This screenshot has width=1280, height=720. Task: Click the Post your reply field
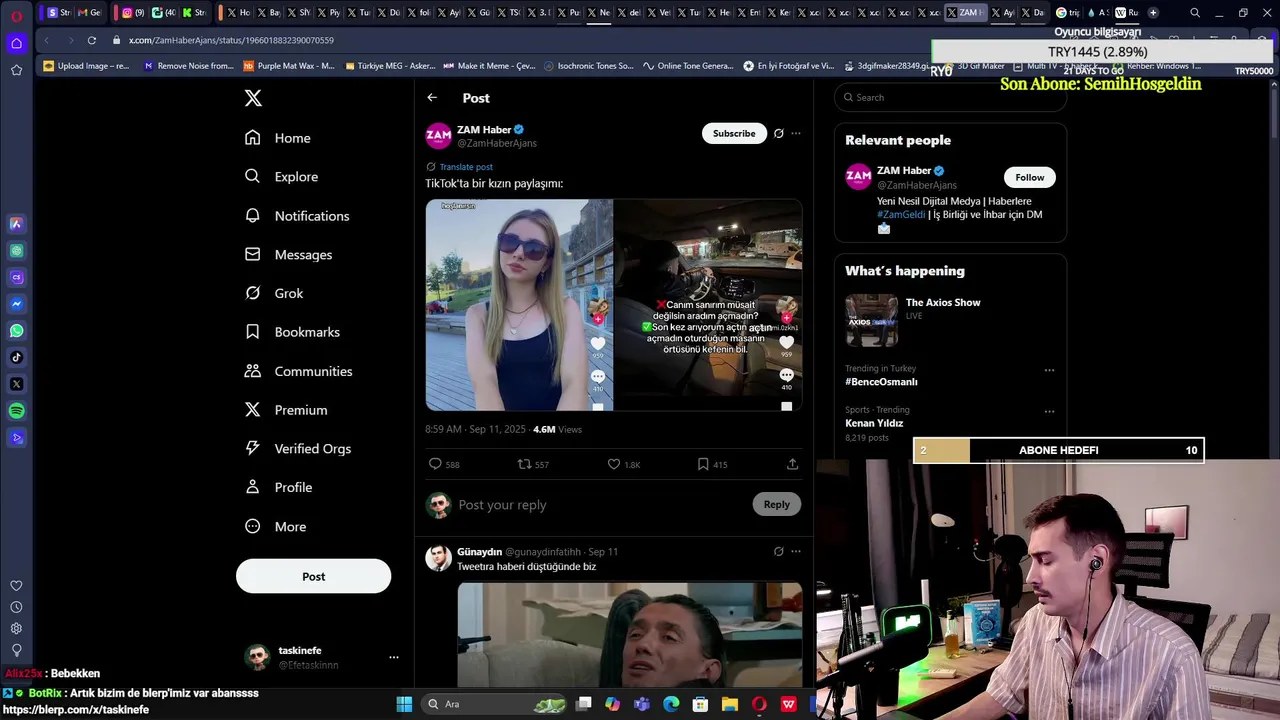point(600,505)
